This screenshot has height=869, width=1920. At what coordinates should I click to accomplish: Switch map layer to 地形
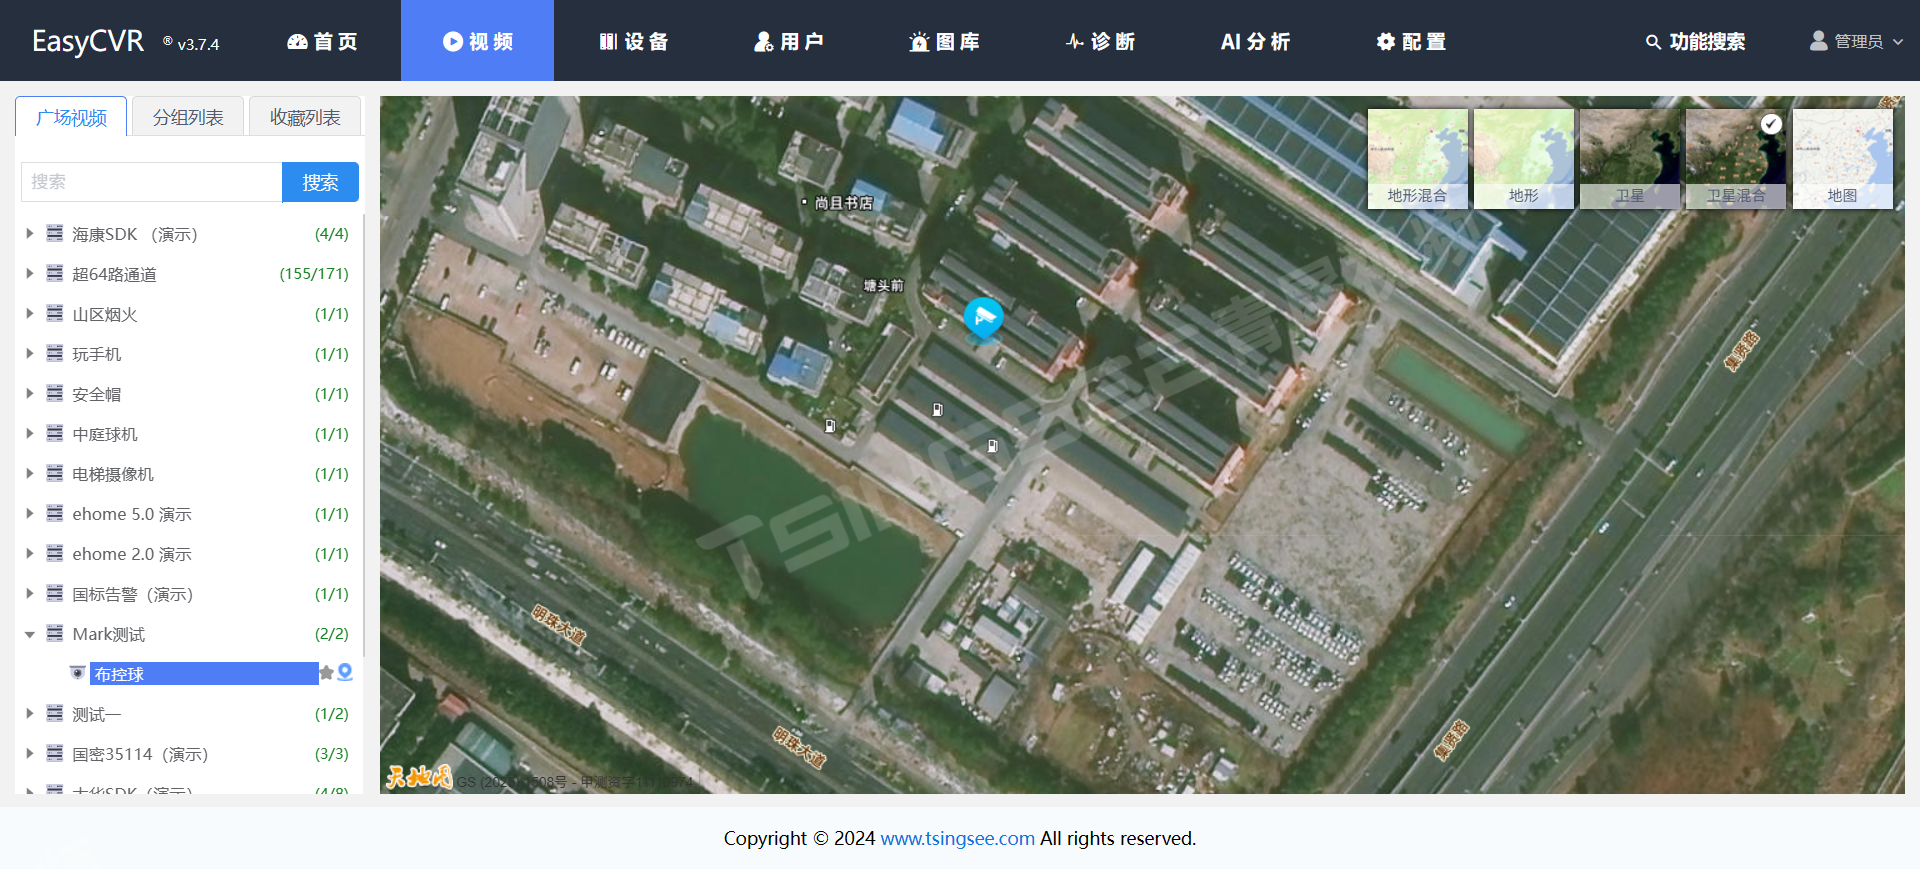tap(1523, 159)
